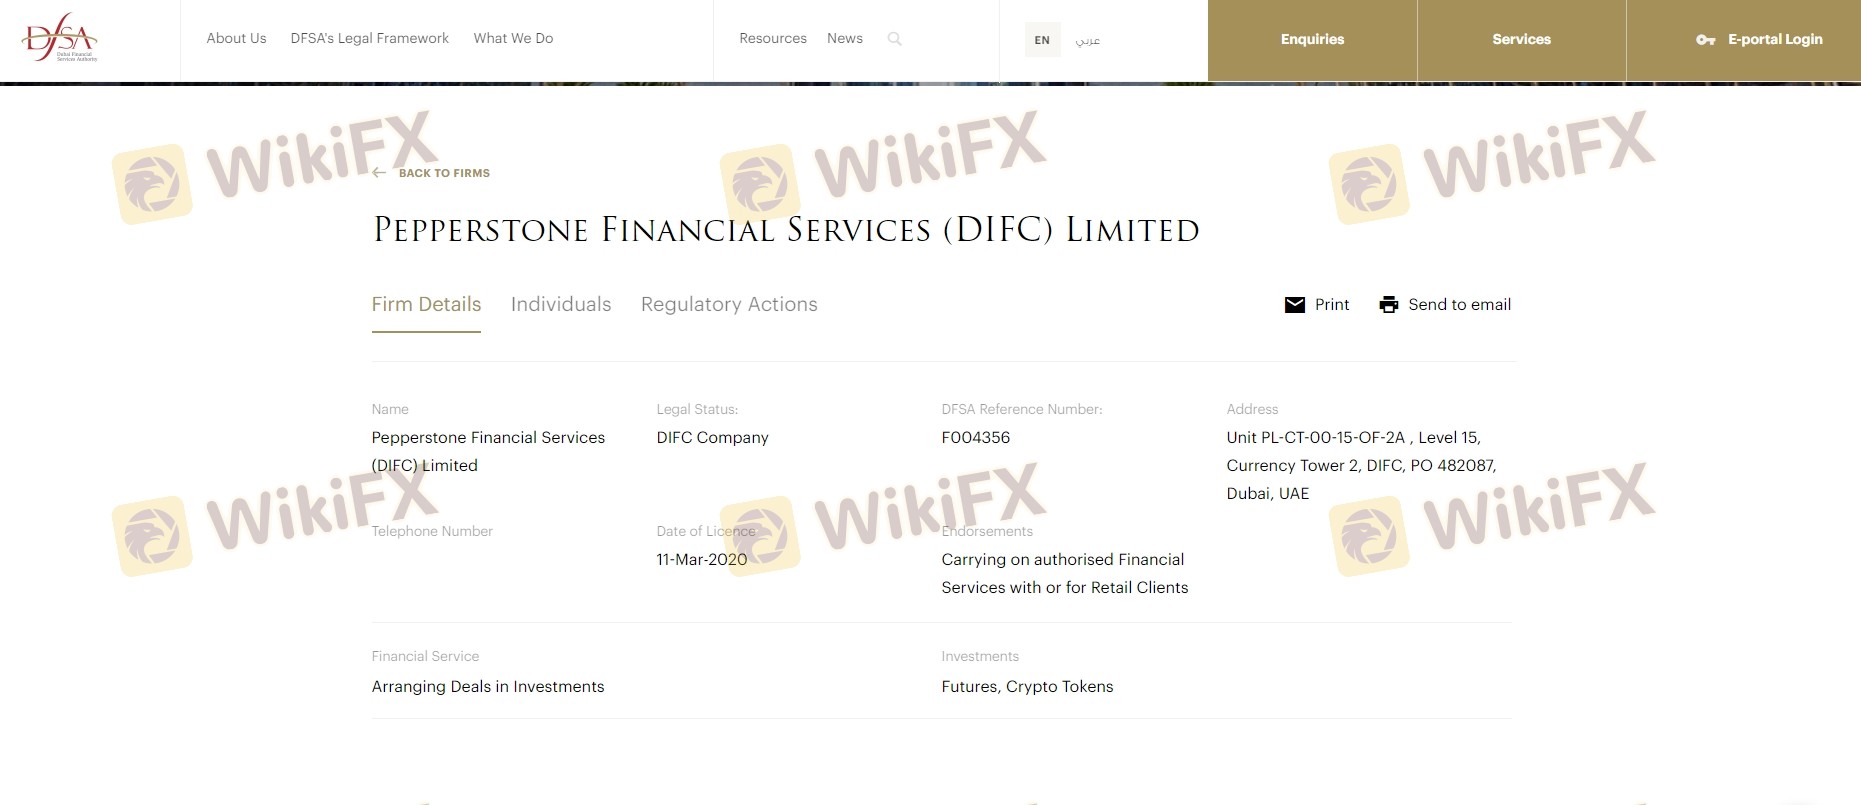Viewport: 1861px width, 805px height.
Task: Click the key icon beside E-portal Login
Action: tap(1706, 40)
